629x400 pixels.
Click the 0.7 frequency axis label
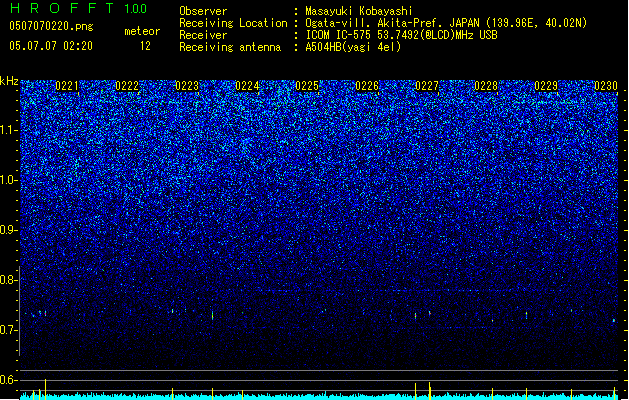[8, 330]
